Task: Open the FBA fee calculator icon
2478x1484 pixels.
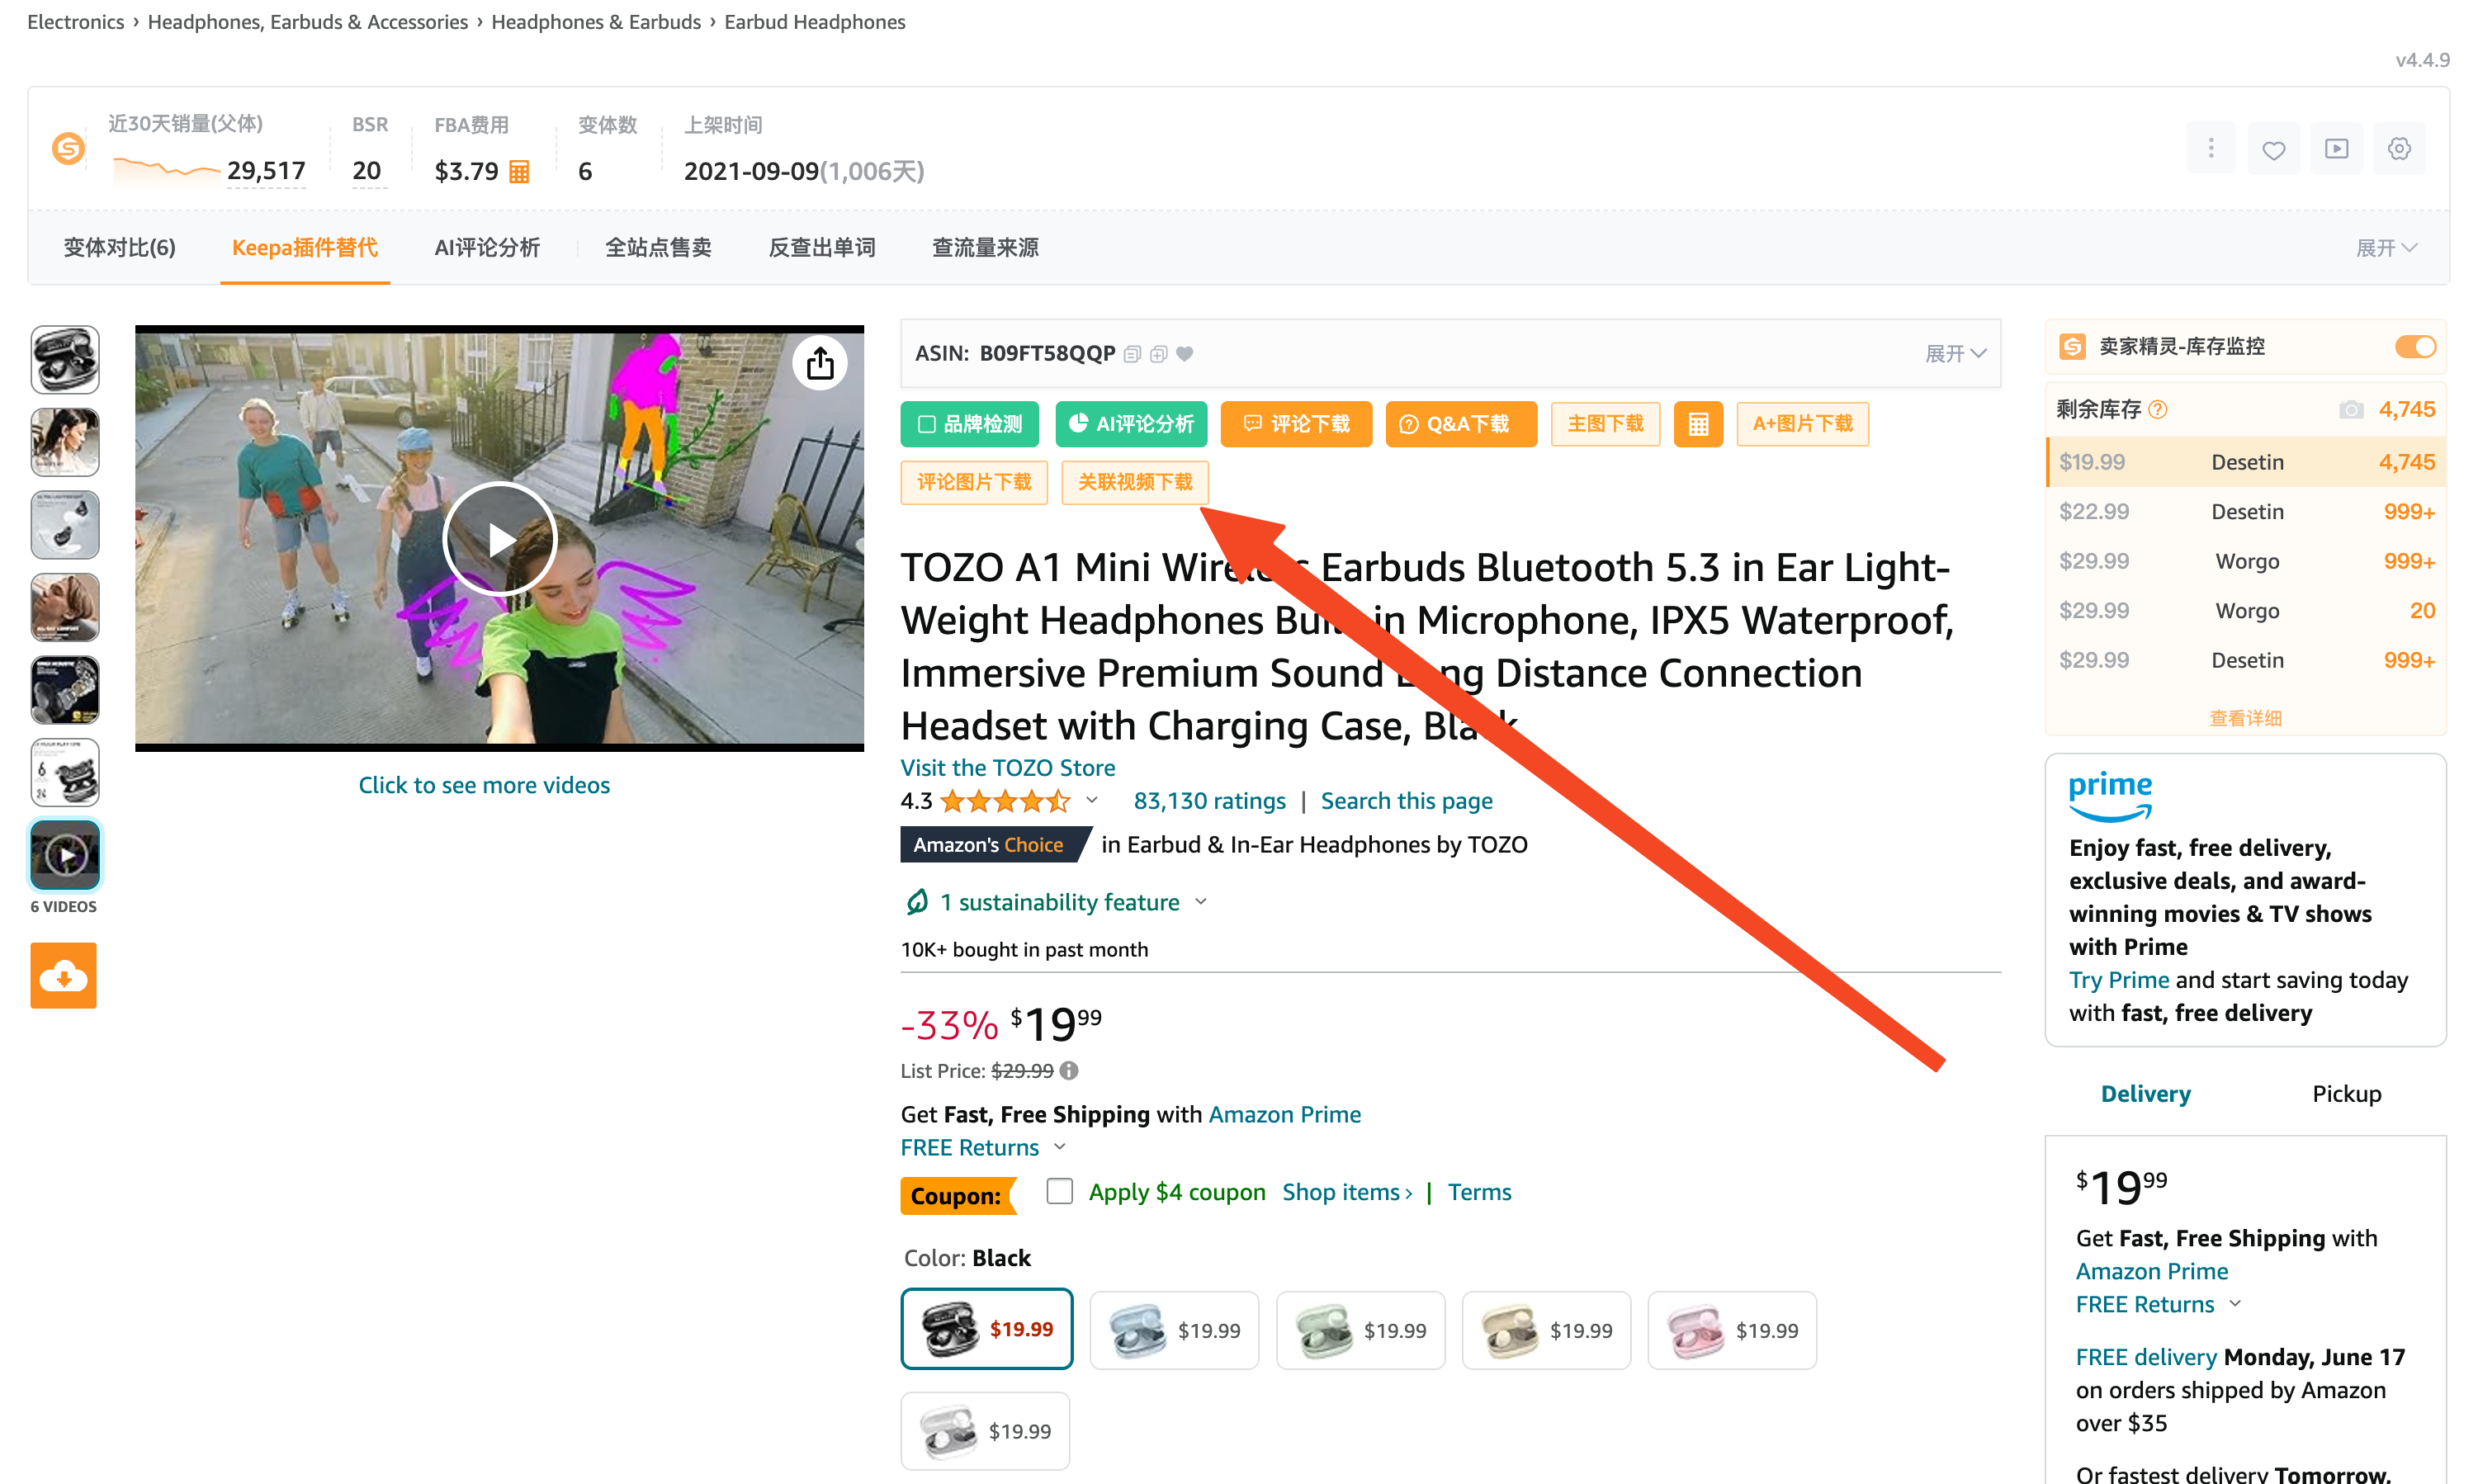Action: coord(519,172)
